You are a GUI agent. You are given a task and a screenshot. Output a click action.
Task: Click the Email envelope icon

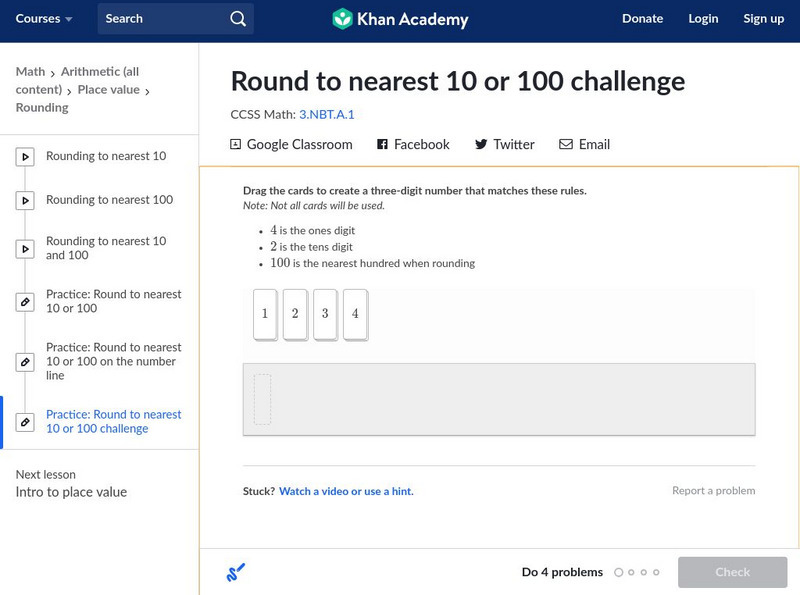tap(566, 145)
